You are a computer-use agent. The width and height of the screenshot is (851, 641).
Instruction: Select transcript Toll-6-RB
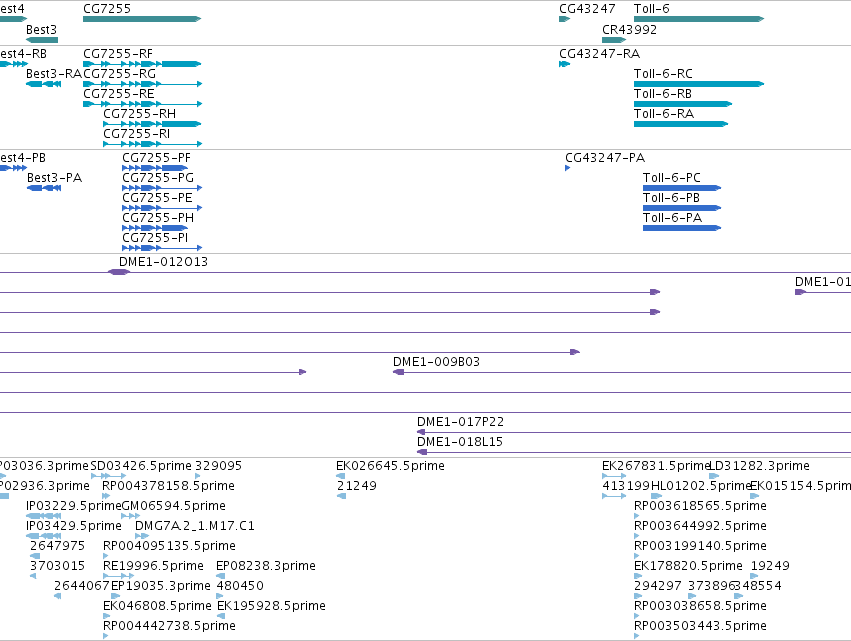(x=683, y=104)
